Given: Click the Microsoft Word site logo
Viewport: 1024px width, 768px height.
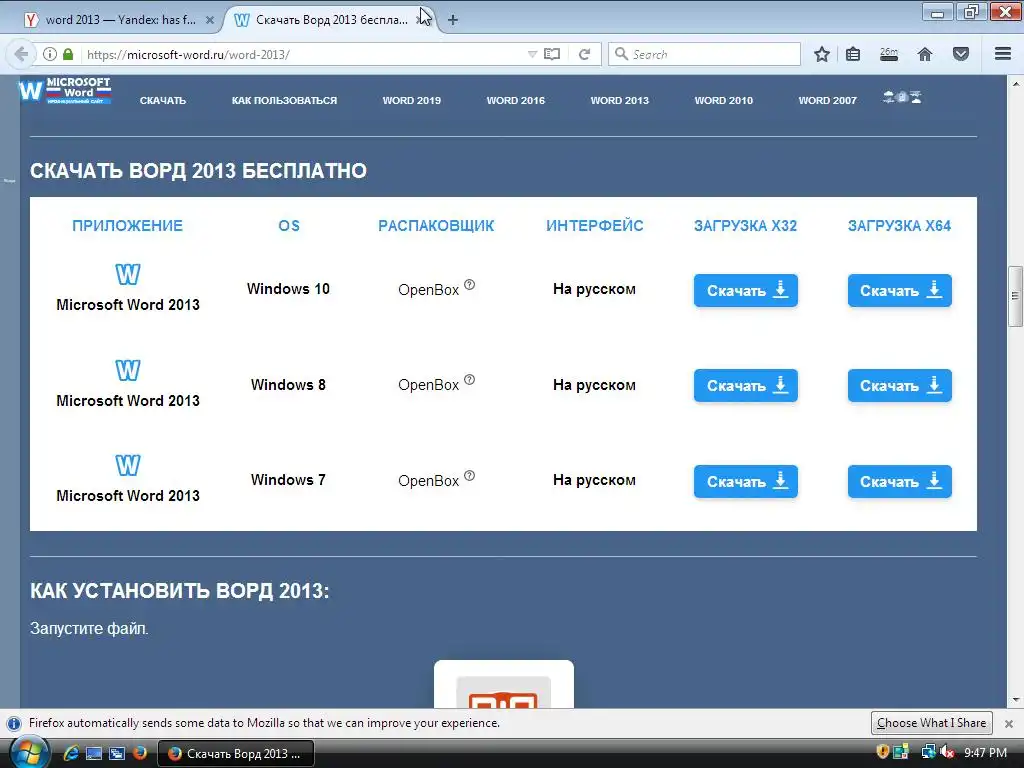Looking at the screenshot, I should (x=65, y=91).
